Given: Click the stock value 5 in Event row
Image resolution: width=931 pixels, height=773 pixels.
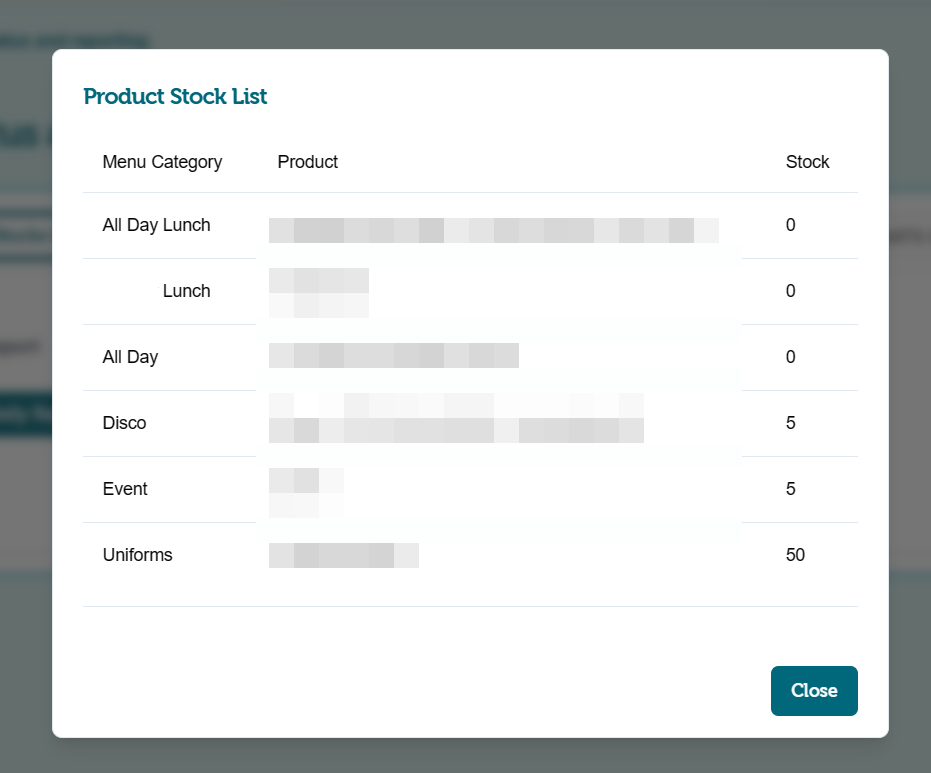Looking at the screenshot, I should [x=790, y=489].
